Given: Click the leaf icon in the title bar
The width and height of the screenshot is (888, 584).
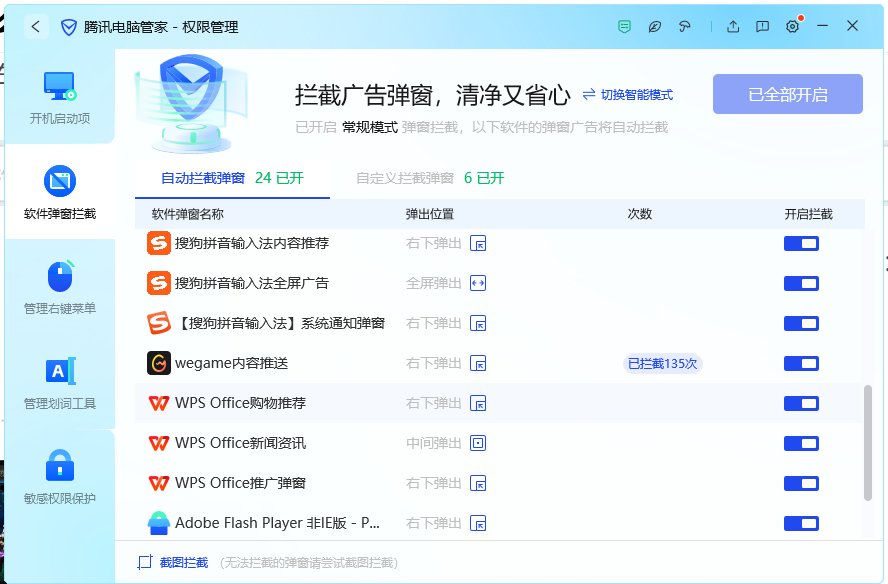Looking at the screenshot, I should point(655,27).
